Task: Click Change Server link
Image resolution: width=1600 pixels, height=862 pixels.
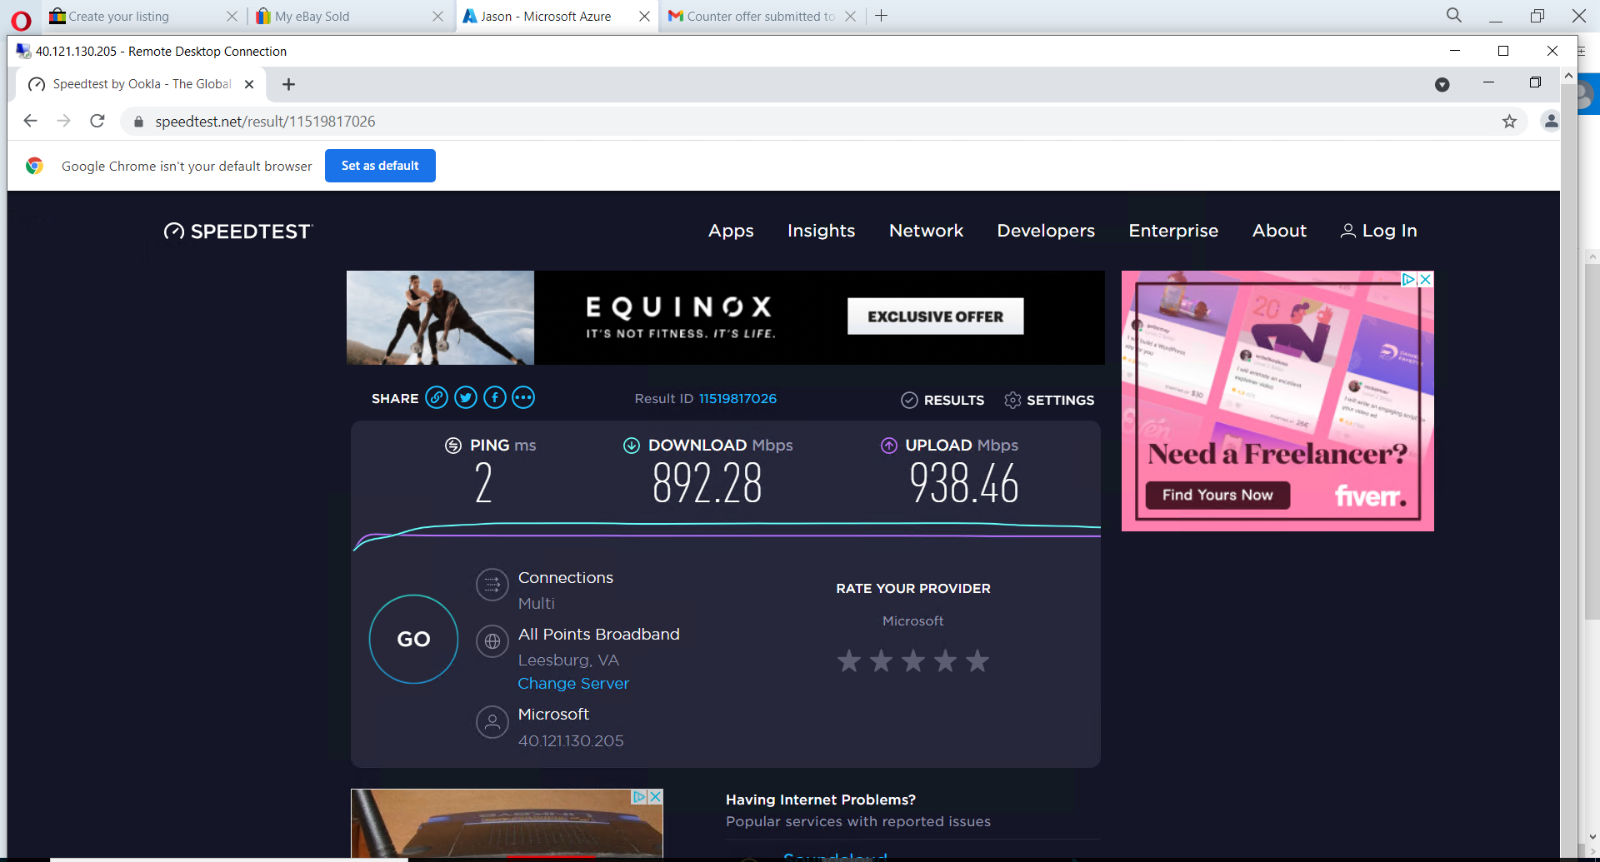Action: click(x=573, y=684)
